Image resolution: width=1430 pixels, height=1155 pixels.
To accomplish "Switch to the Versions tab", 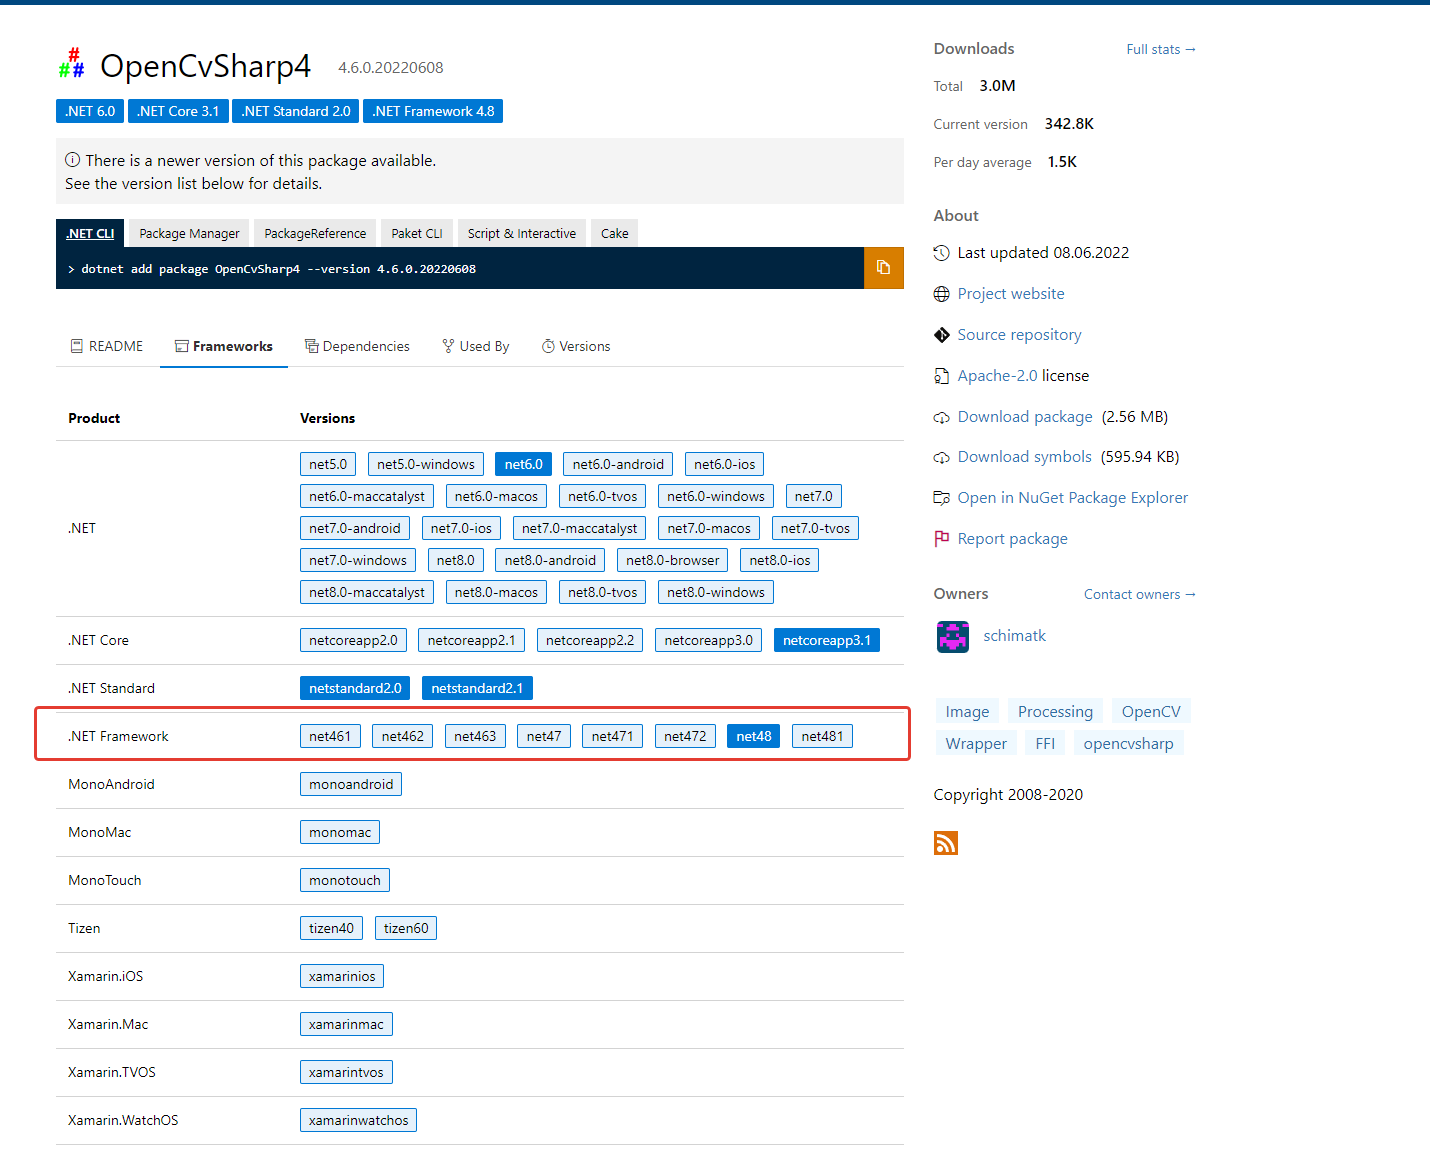I will tap(576, 346).
